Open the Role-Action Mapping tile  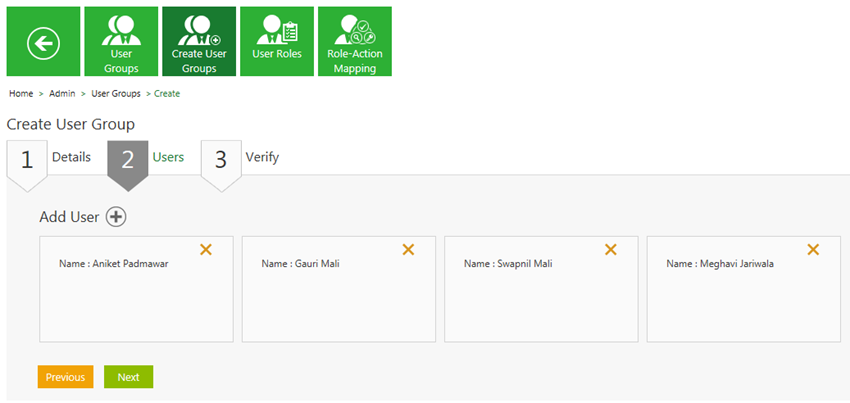pos(355,41)
